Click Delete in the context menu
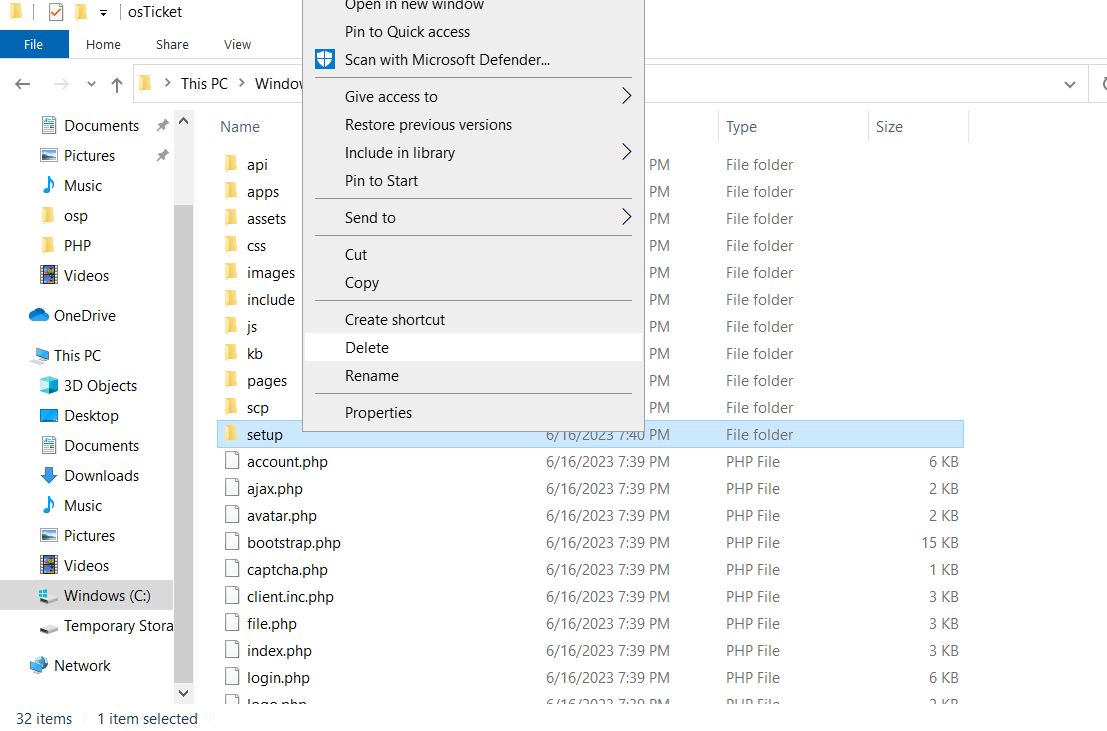 coord(473,347)
